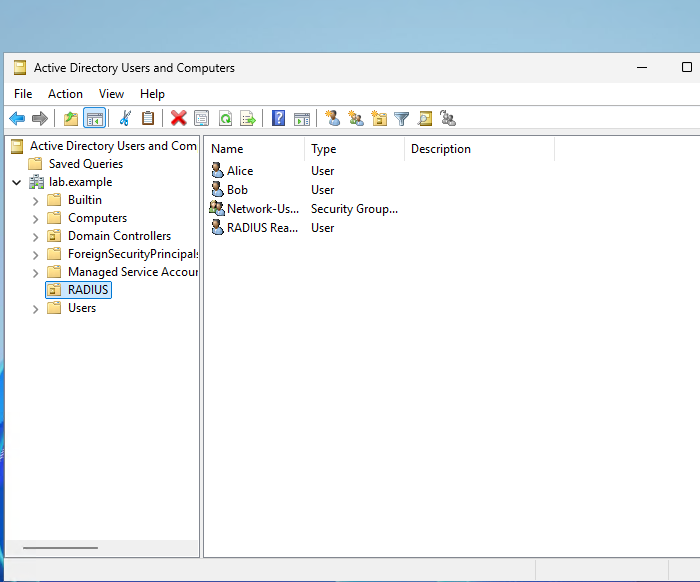Maximize the Active Directory window
700x582 pixels.
tap(687, 67)
